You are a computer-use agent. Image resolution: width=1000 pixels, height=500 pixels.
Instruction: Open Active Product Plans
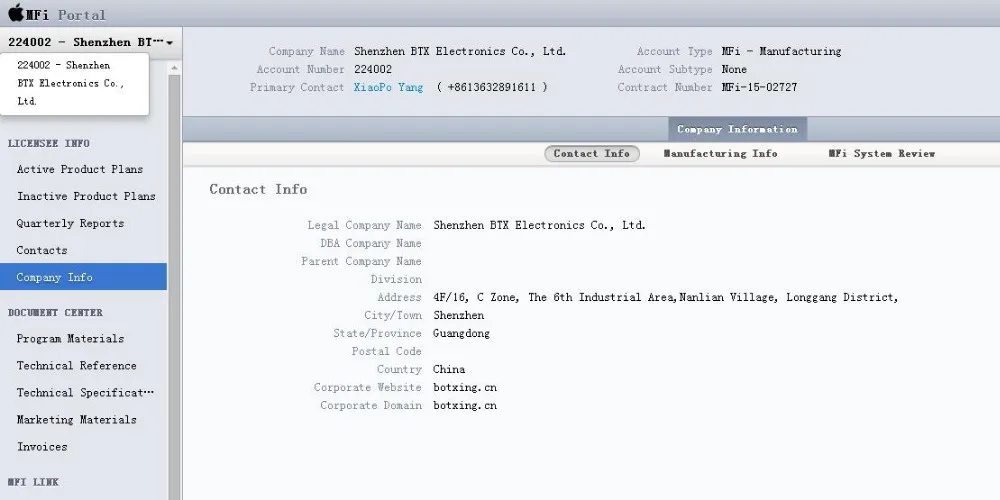pyautogui.click(x=79, y=169)
